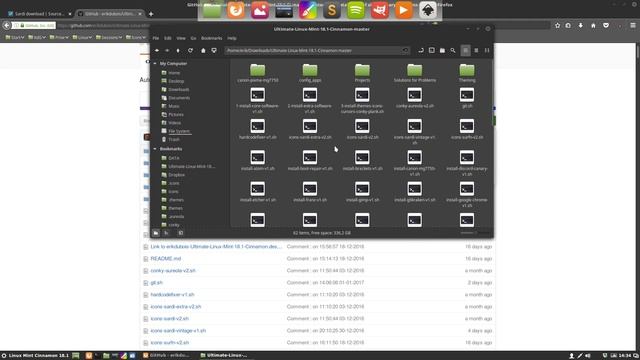Open icons-sardi-extra-v2.sh link on GitHub page

pyautogui.click(x=176, y=307)
